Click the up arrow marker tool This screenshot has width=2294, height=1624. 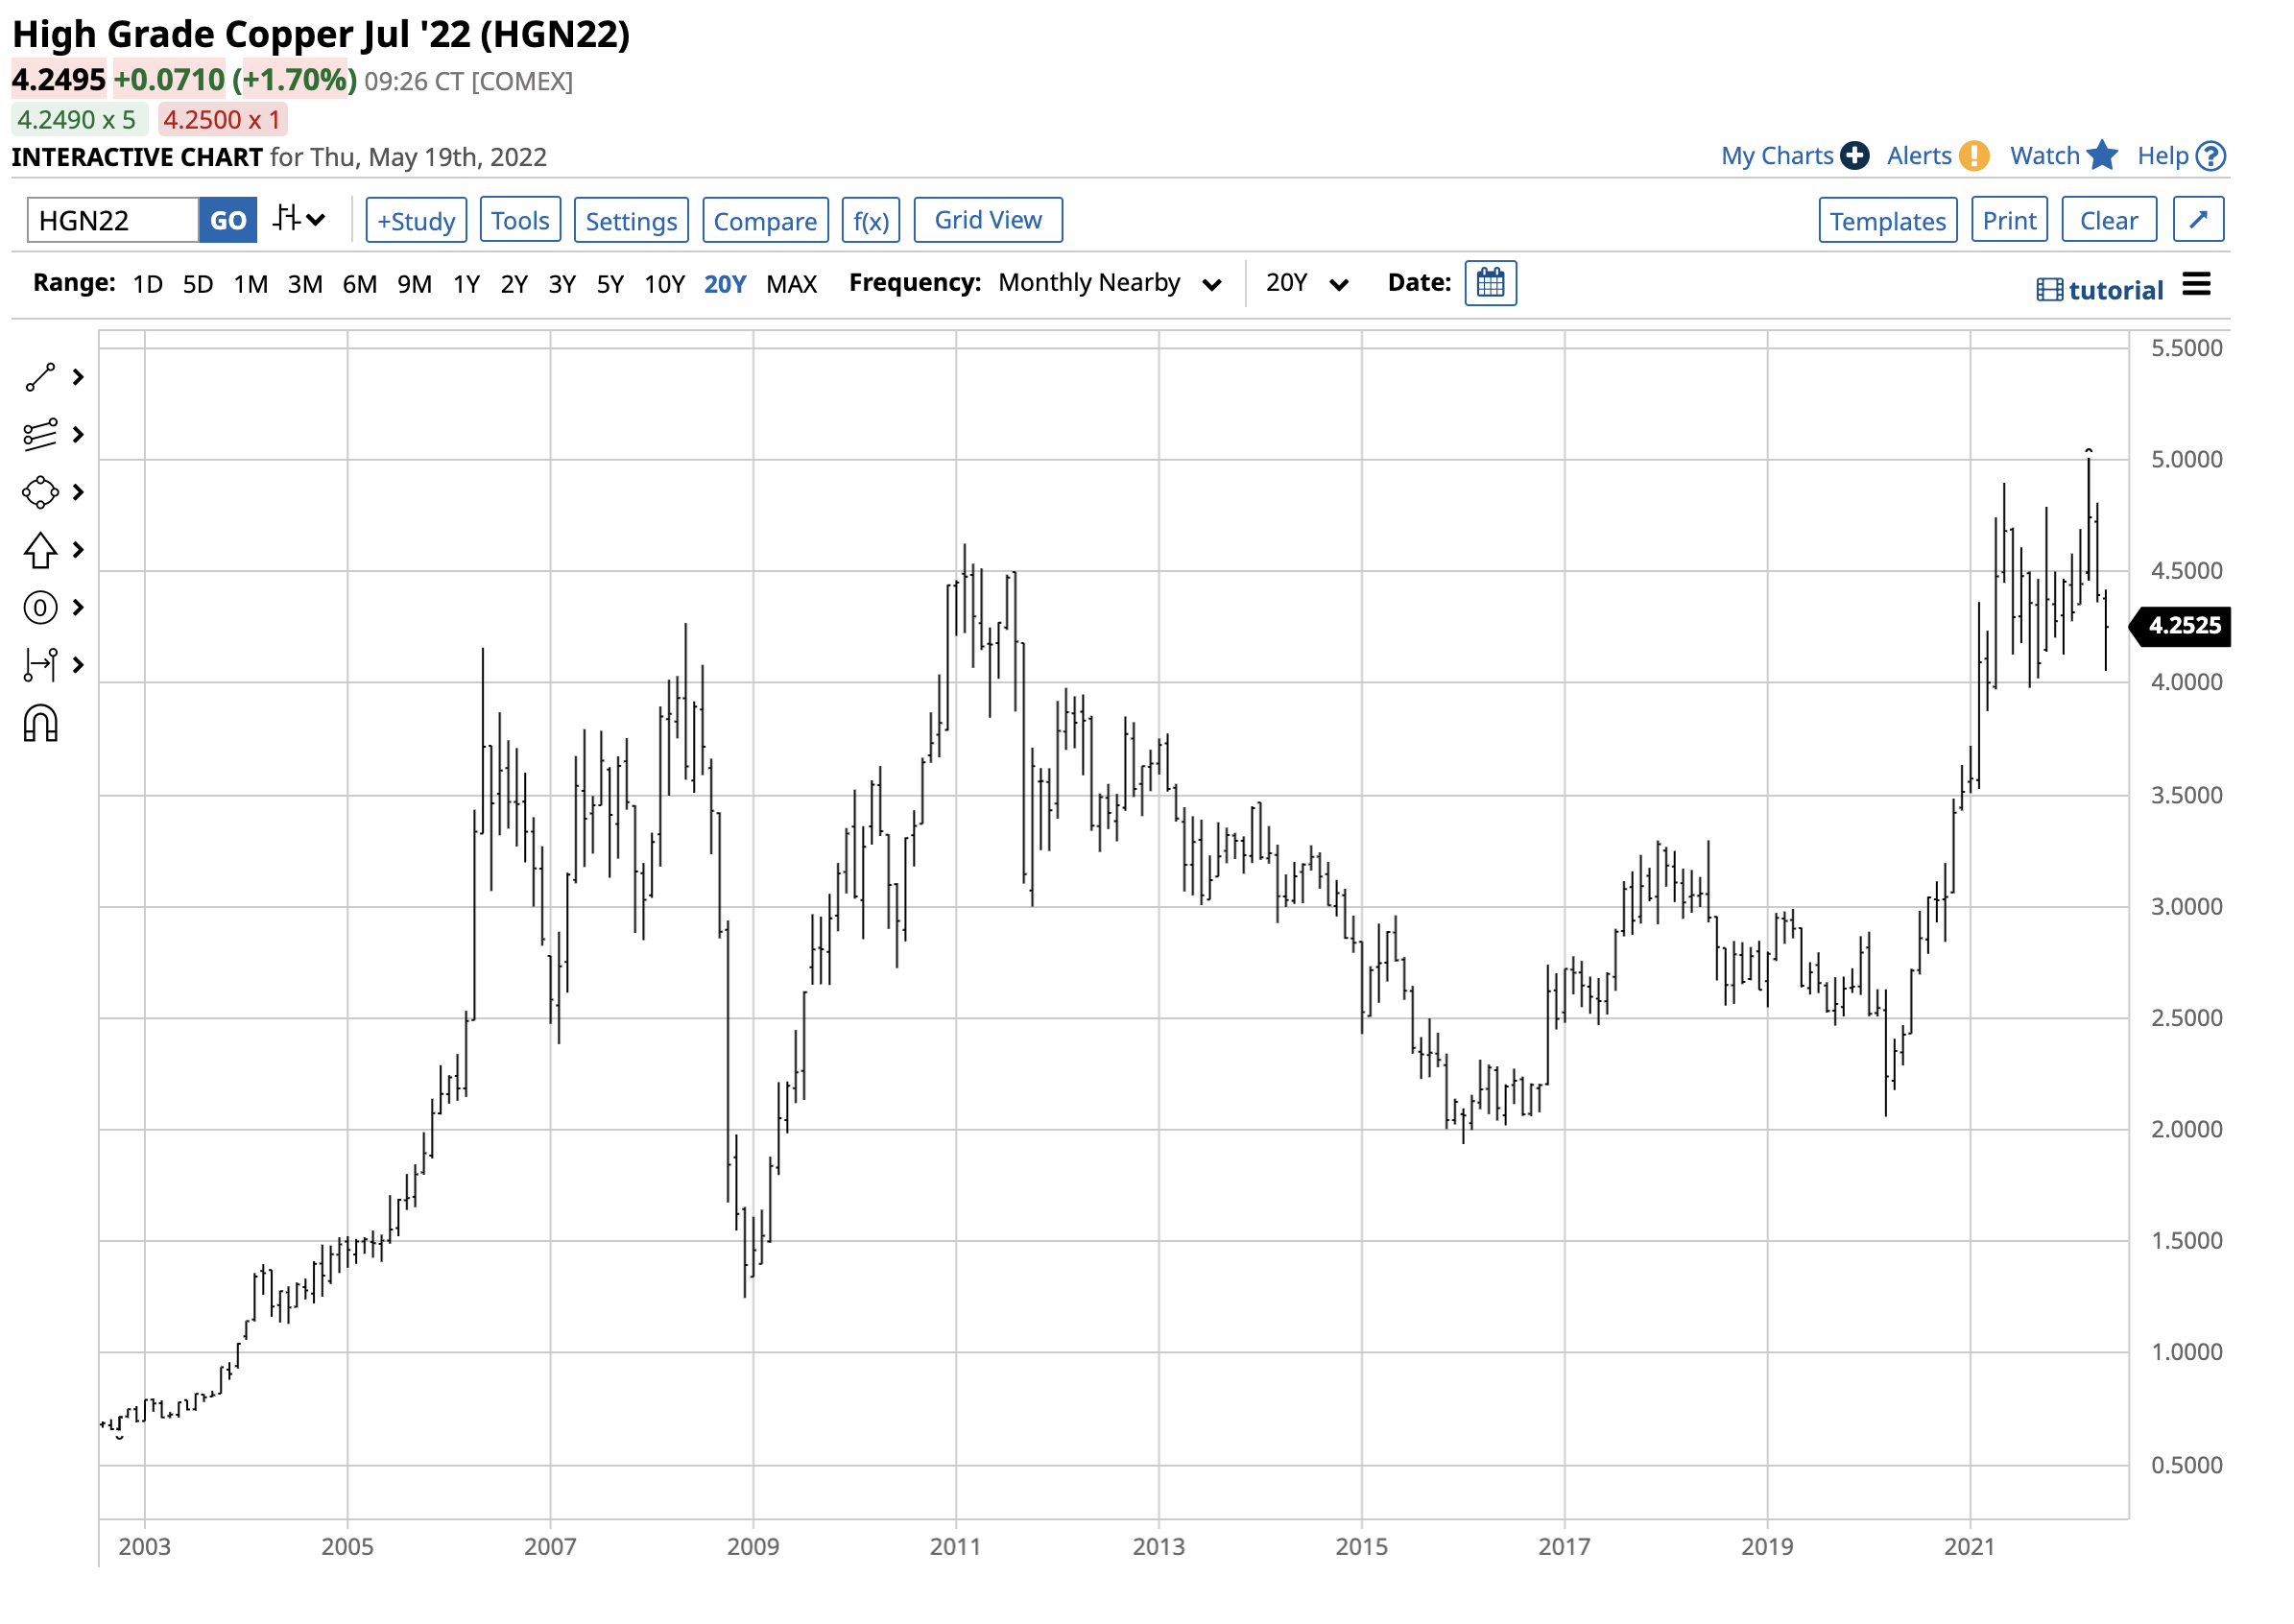click(x=40, y=551)
